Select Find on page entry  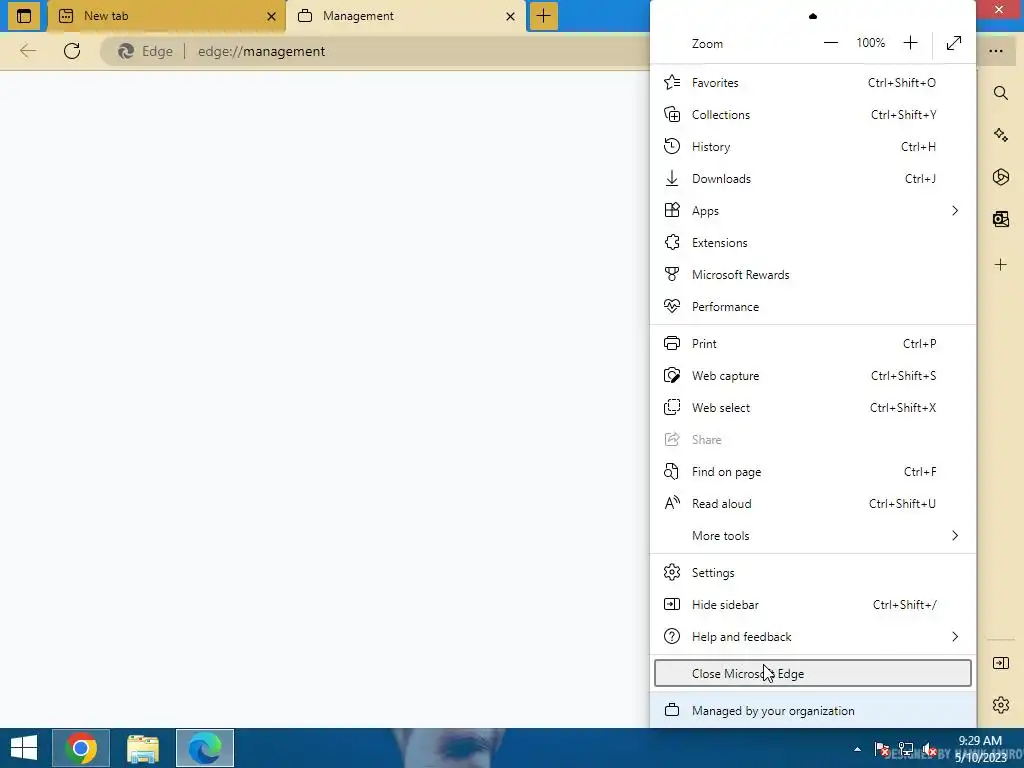tap(812, 472)
